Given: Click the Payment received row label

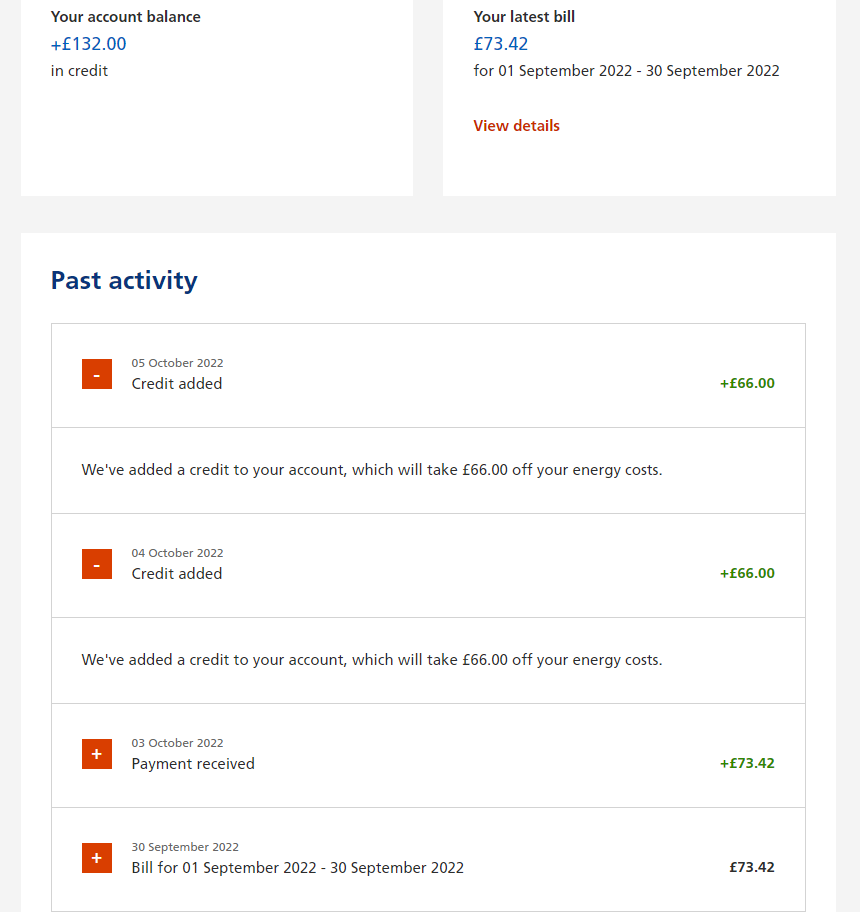Looking at the screenshot, I should coord(193,764).
